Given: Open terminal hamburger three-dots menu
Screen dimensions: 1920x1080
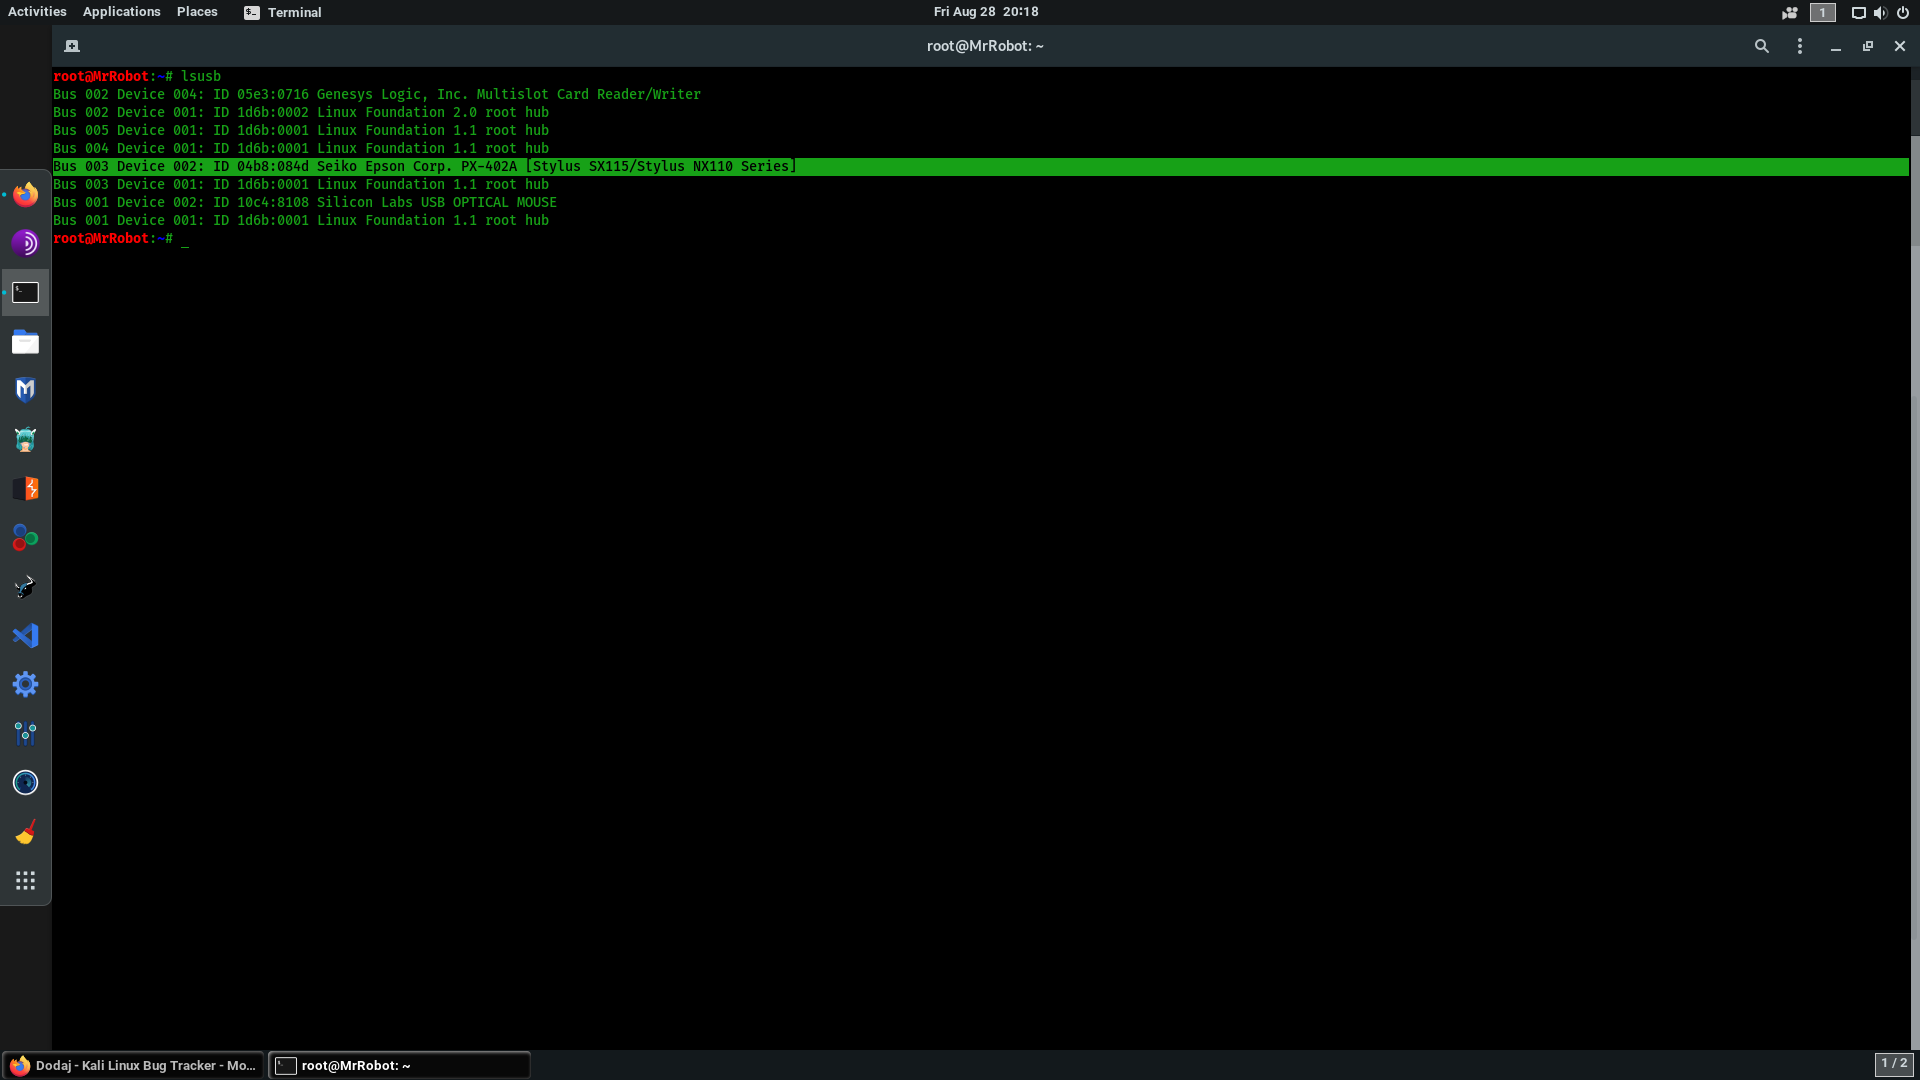Looking at the screenshot, I should (1799, 46).
